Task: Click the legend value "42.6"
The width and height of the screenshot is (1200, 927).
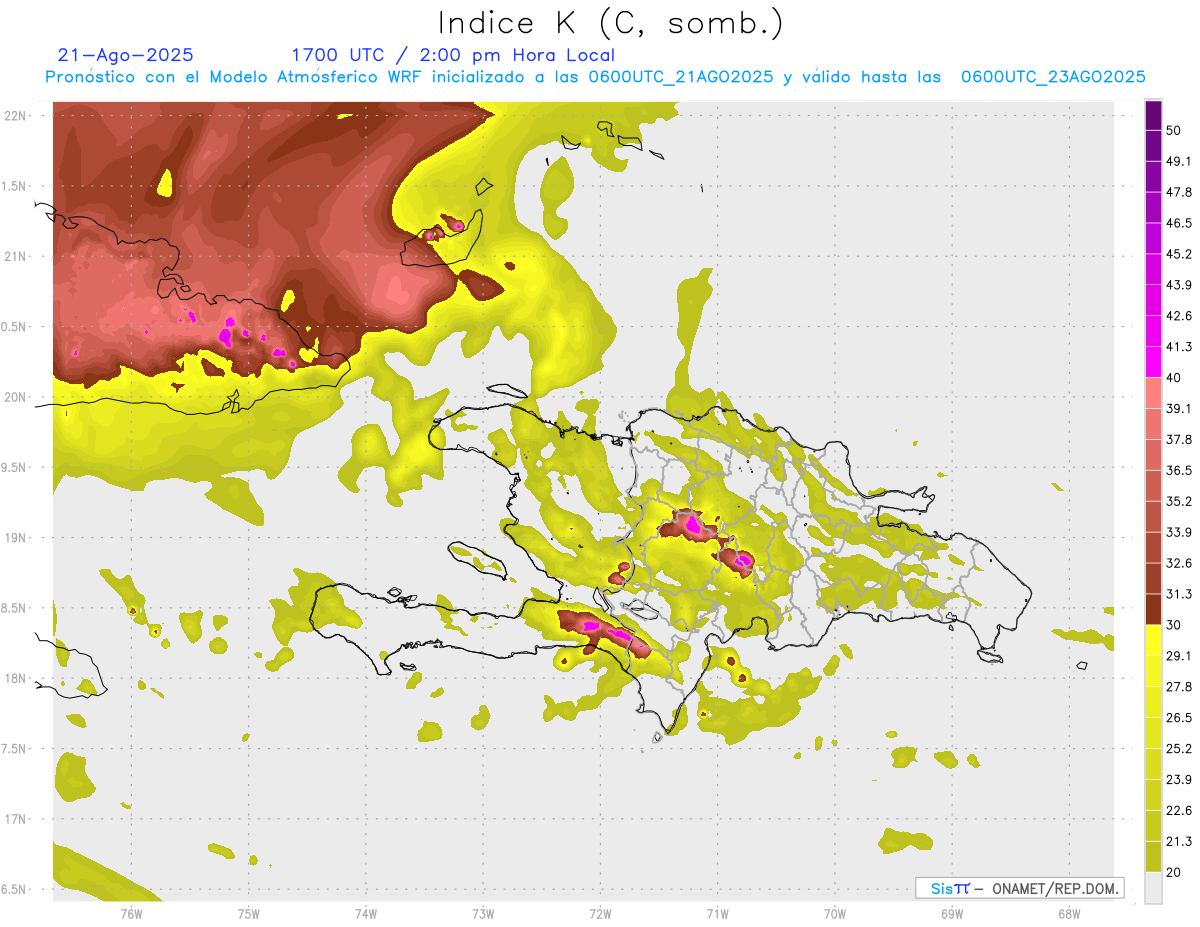Action: [1179, 316]
